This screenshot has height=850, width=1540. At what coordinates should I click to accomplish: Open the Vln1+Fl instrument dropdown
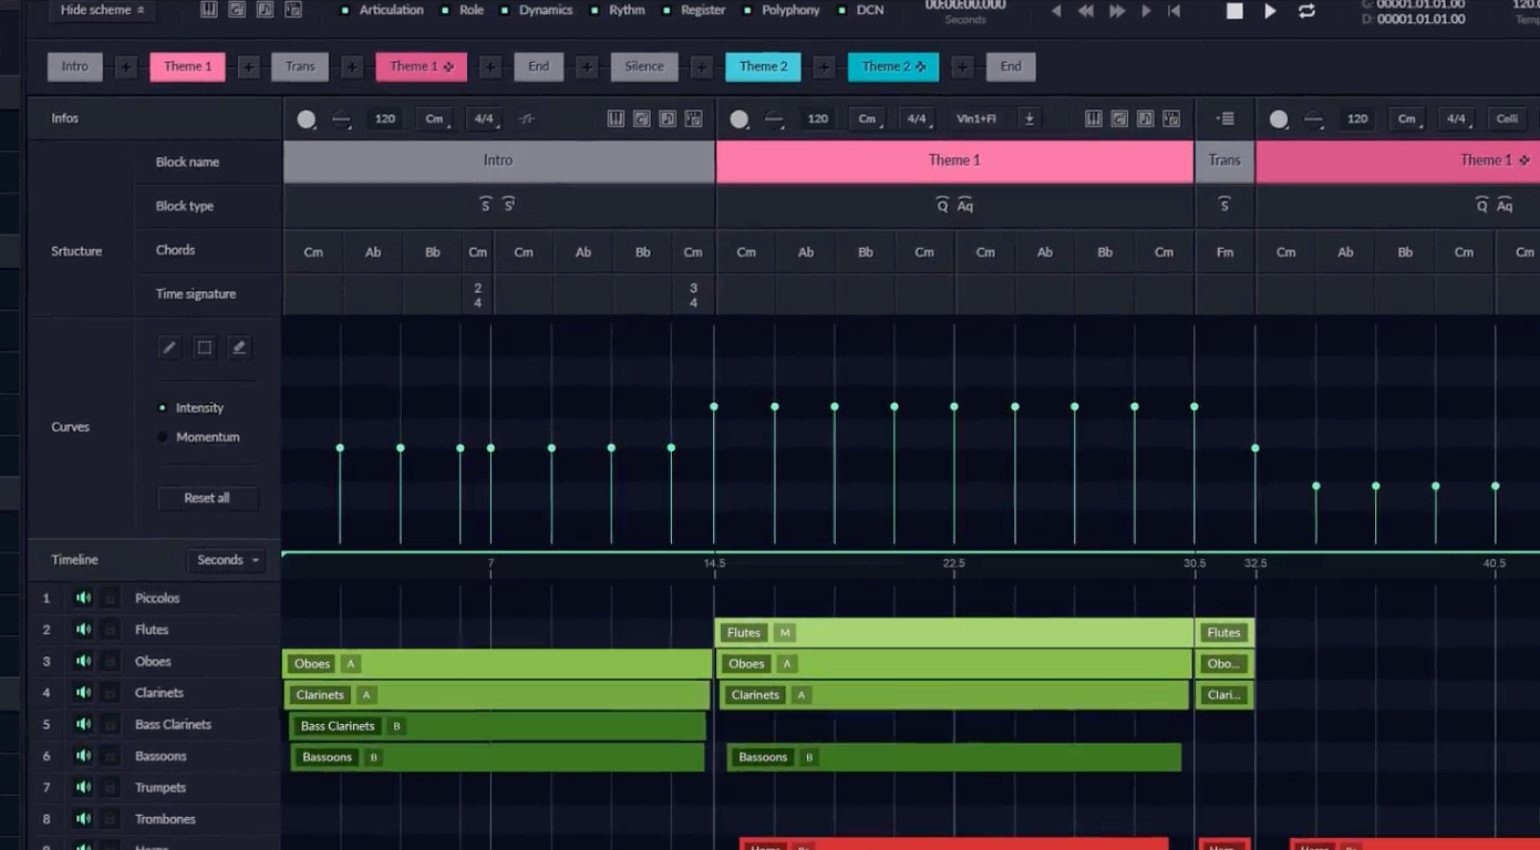tap(976, 119)
